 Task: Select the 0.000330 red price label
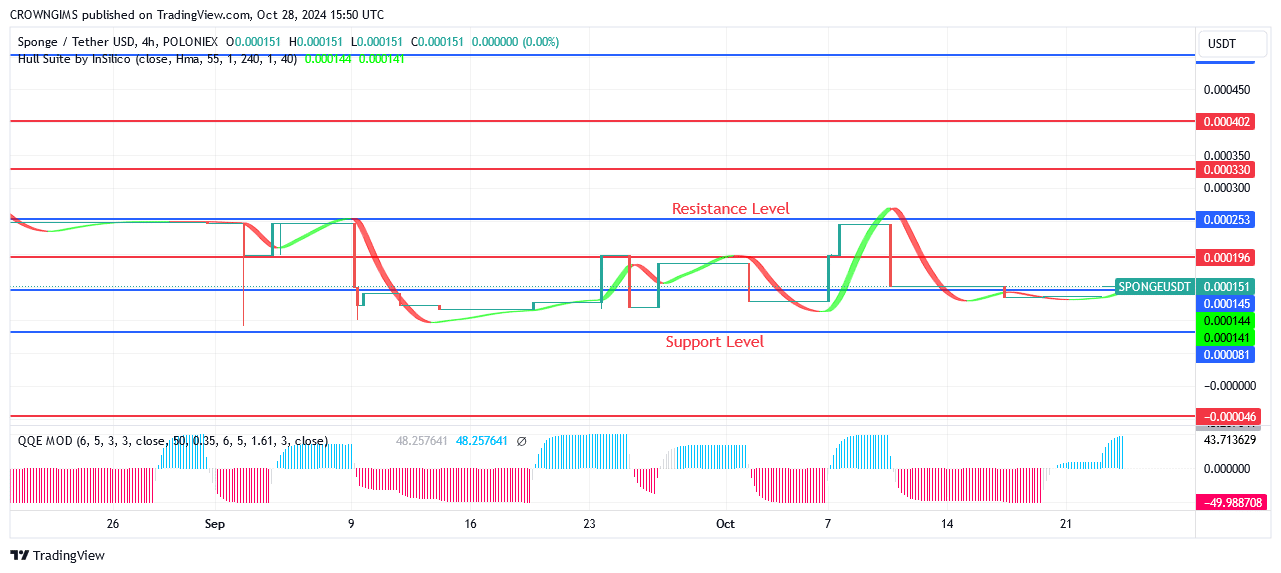pos(1227,170)
